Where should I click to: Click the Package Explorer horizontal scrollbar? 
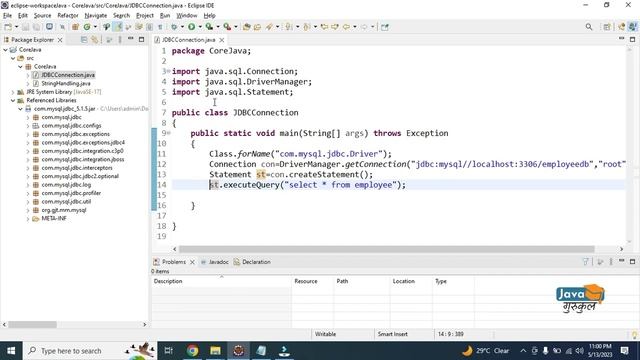tap(32, 324)
